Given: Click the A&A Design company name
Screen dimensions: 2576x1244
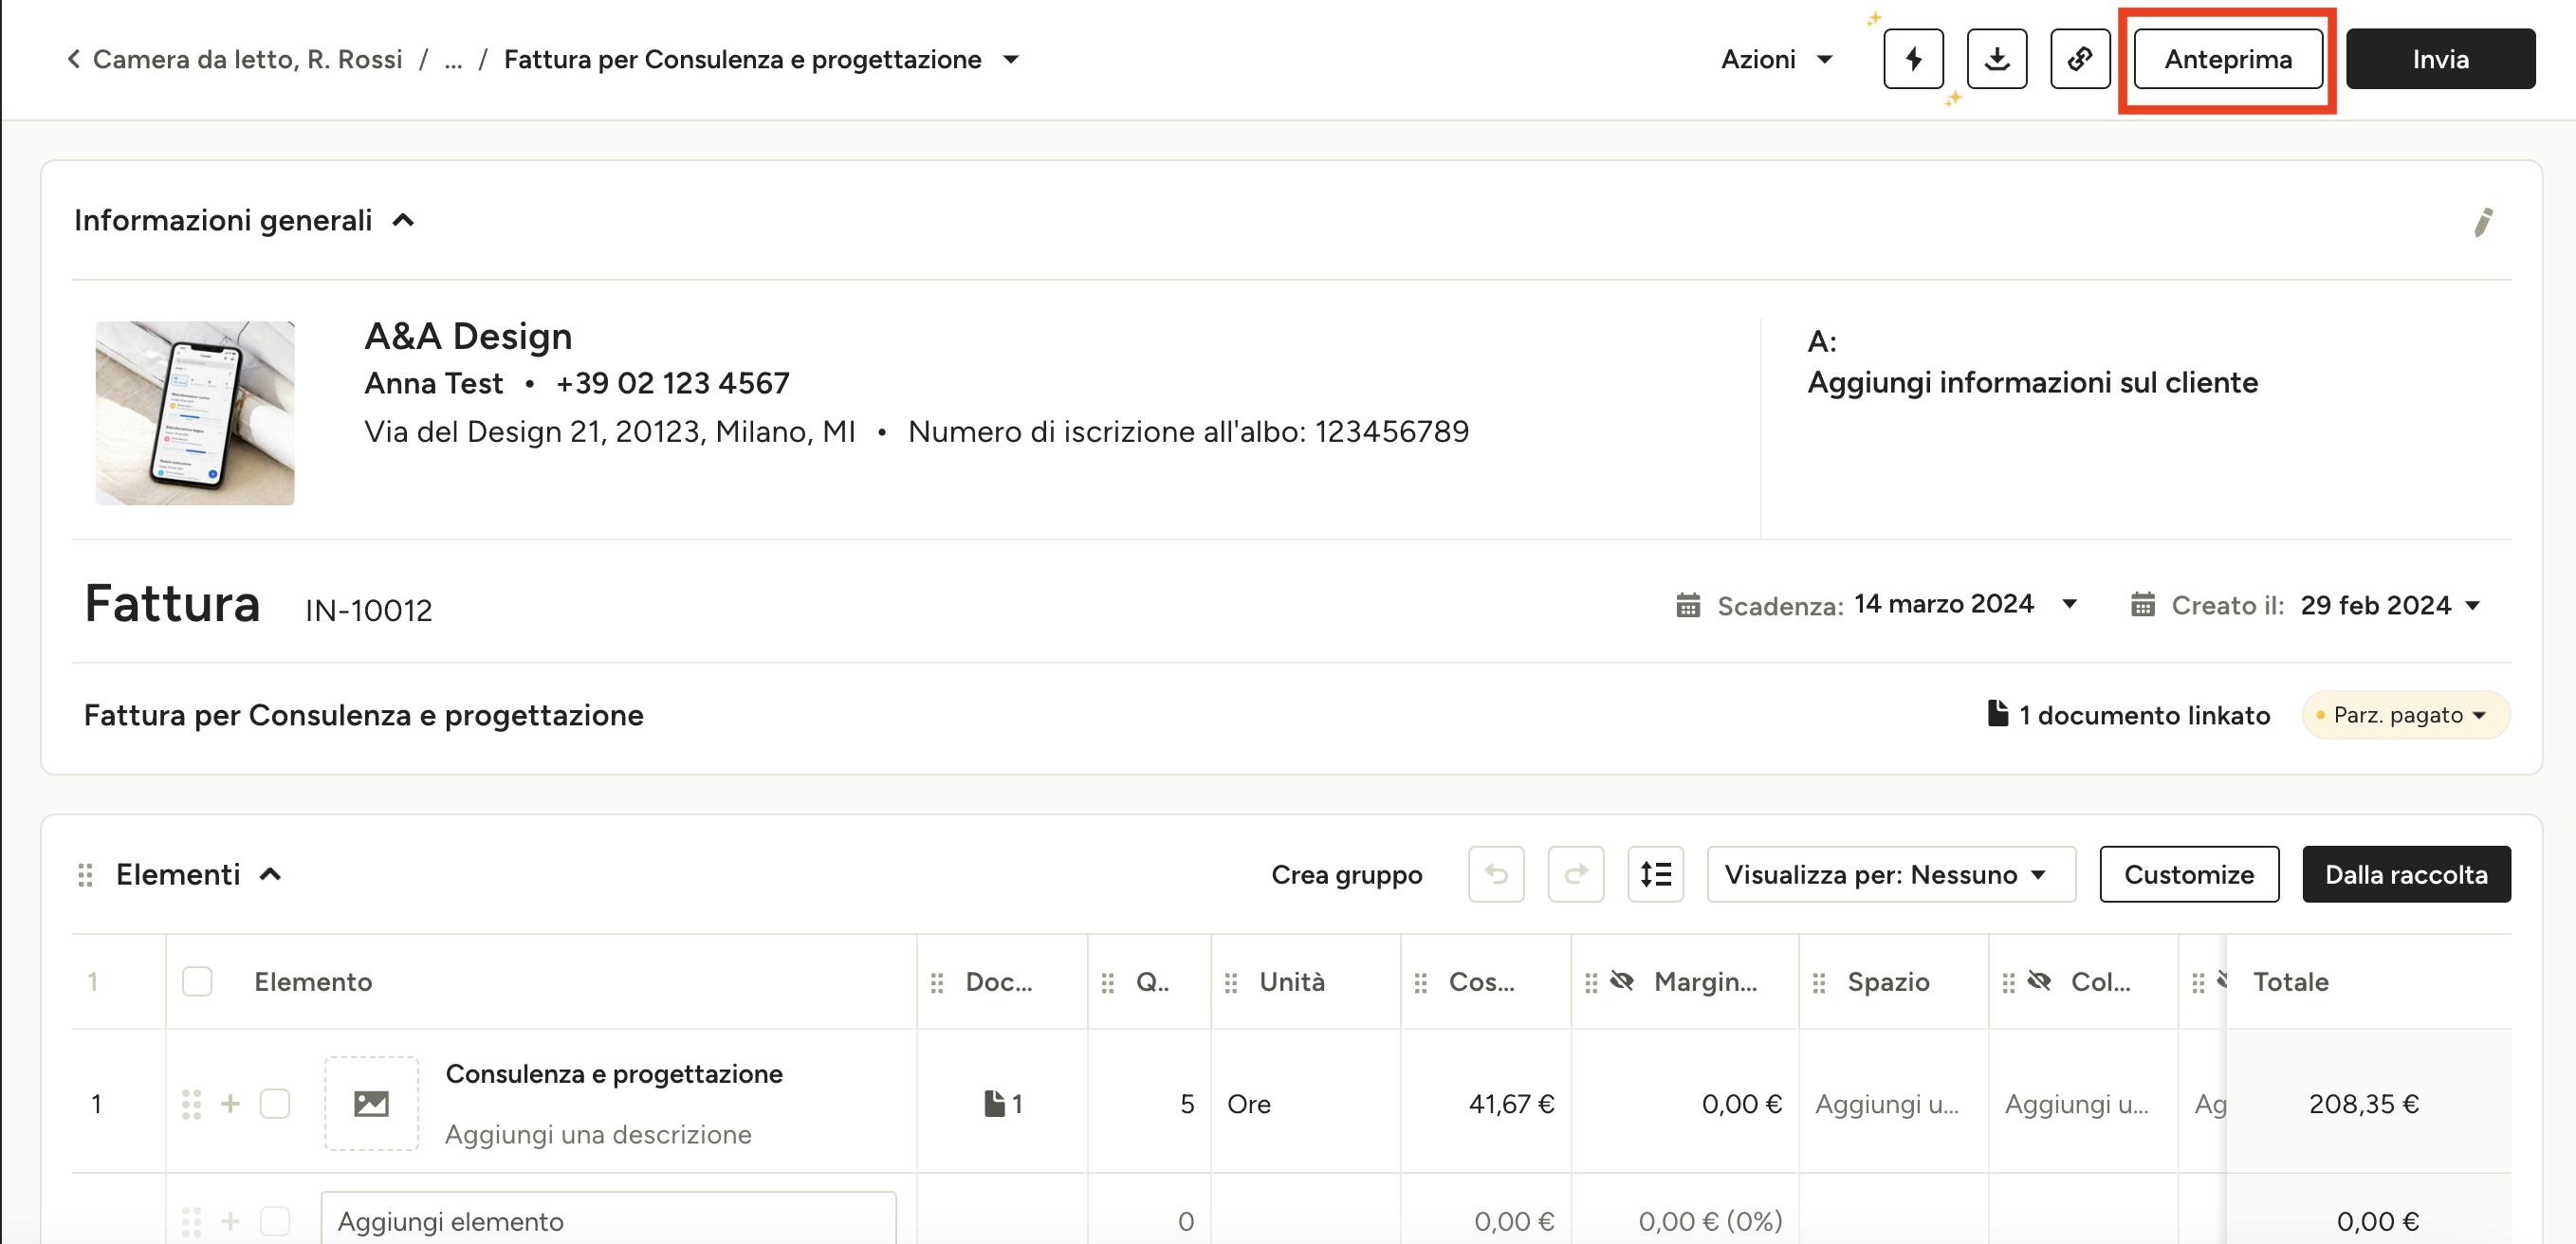Looking at the screenshot, I should coord(468,336).
